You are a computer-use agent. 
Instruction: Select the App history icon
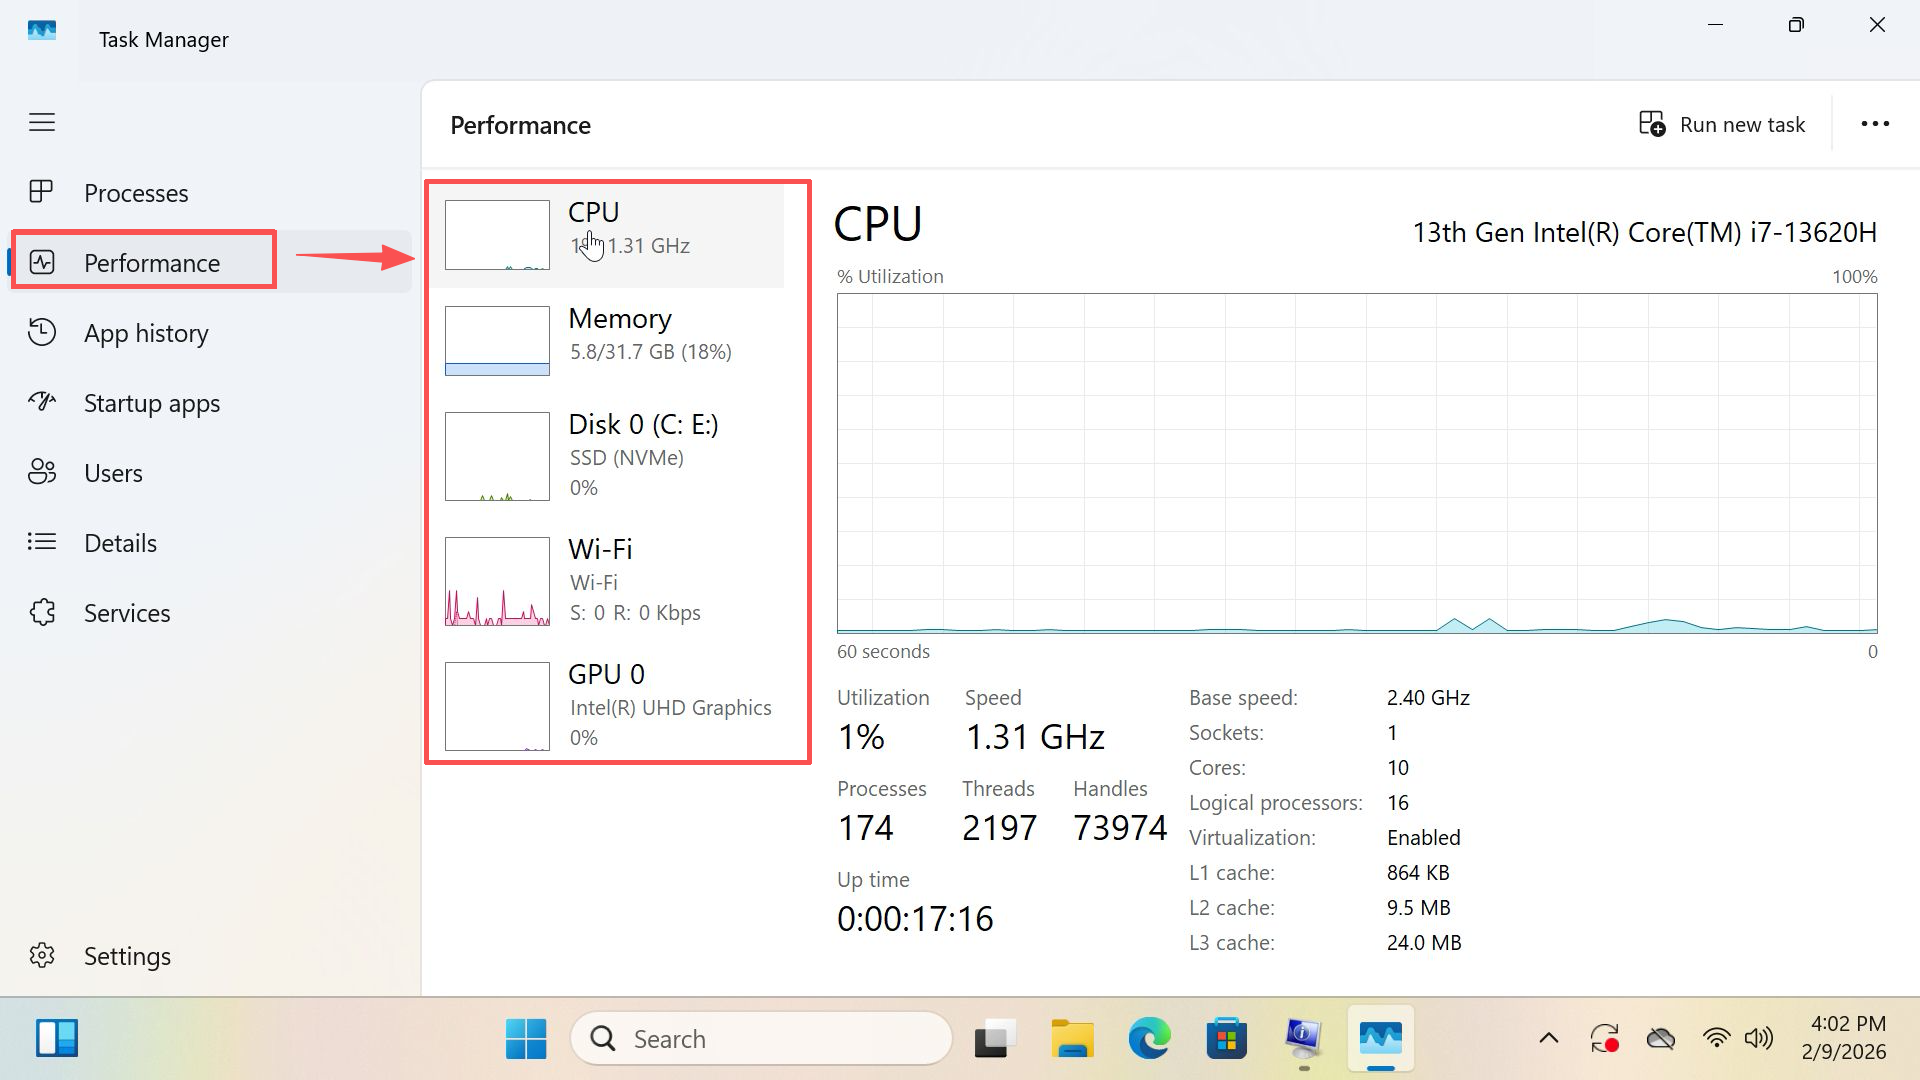pos(41,332)
